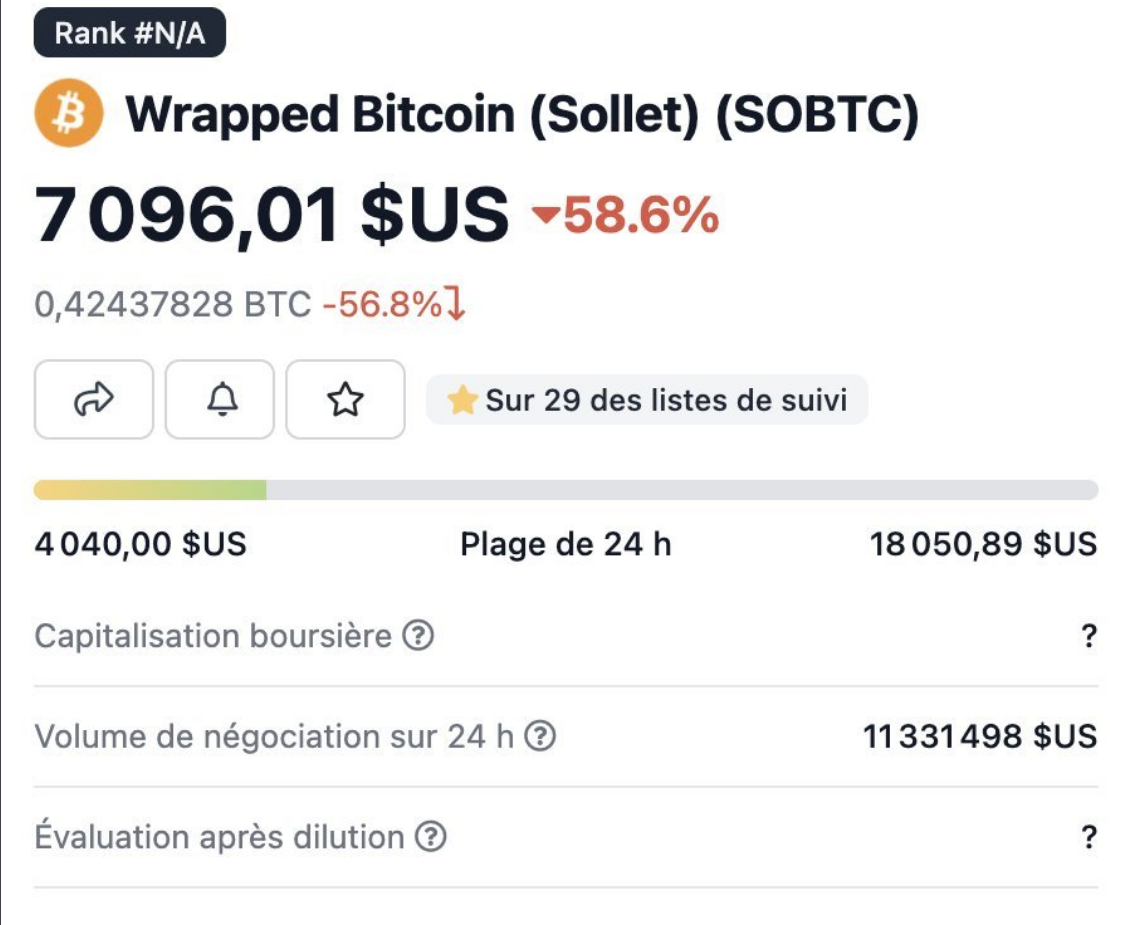Click the 11 331 498 $US volume value

click(x=980, y=737)
